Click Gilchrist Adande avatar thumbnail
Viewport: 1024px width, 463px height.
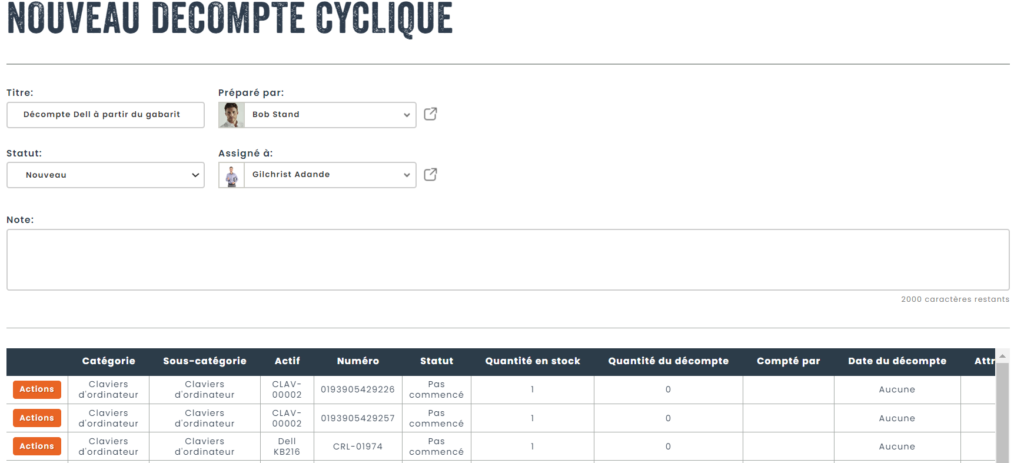coord(231,175)
